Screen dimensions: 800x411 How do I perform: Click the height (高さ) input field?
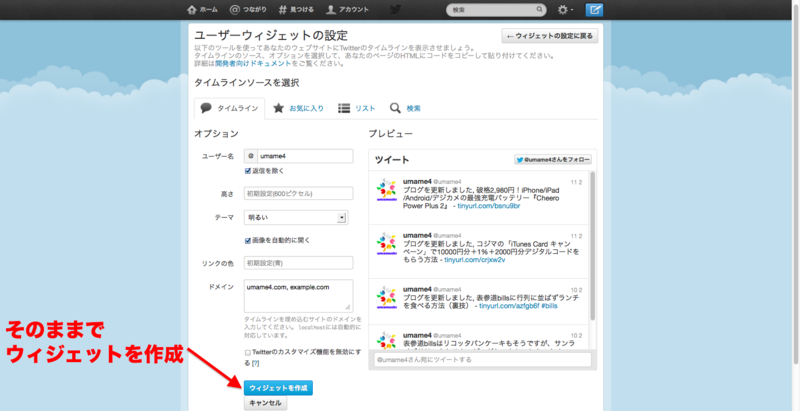(298, 193)
